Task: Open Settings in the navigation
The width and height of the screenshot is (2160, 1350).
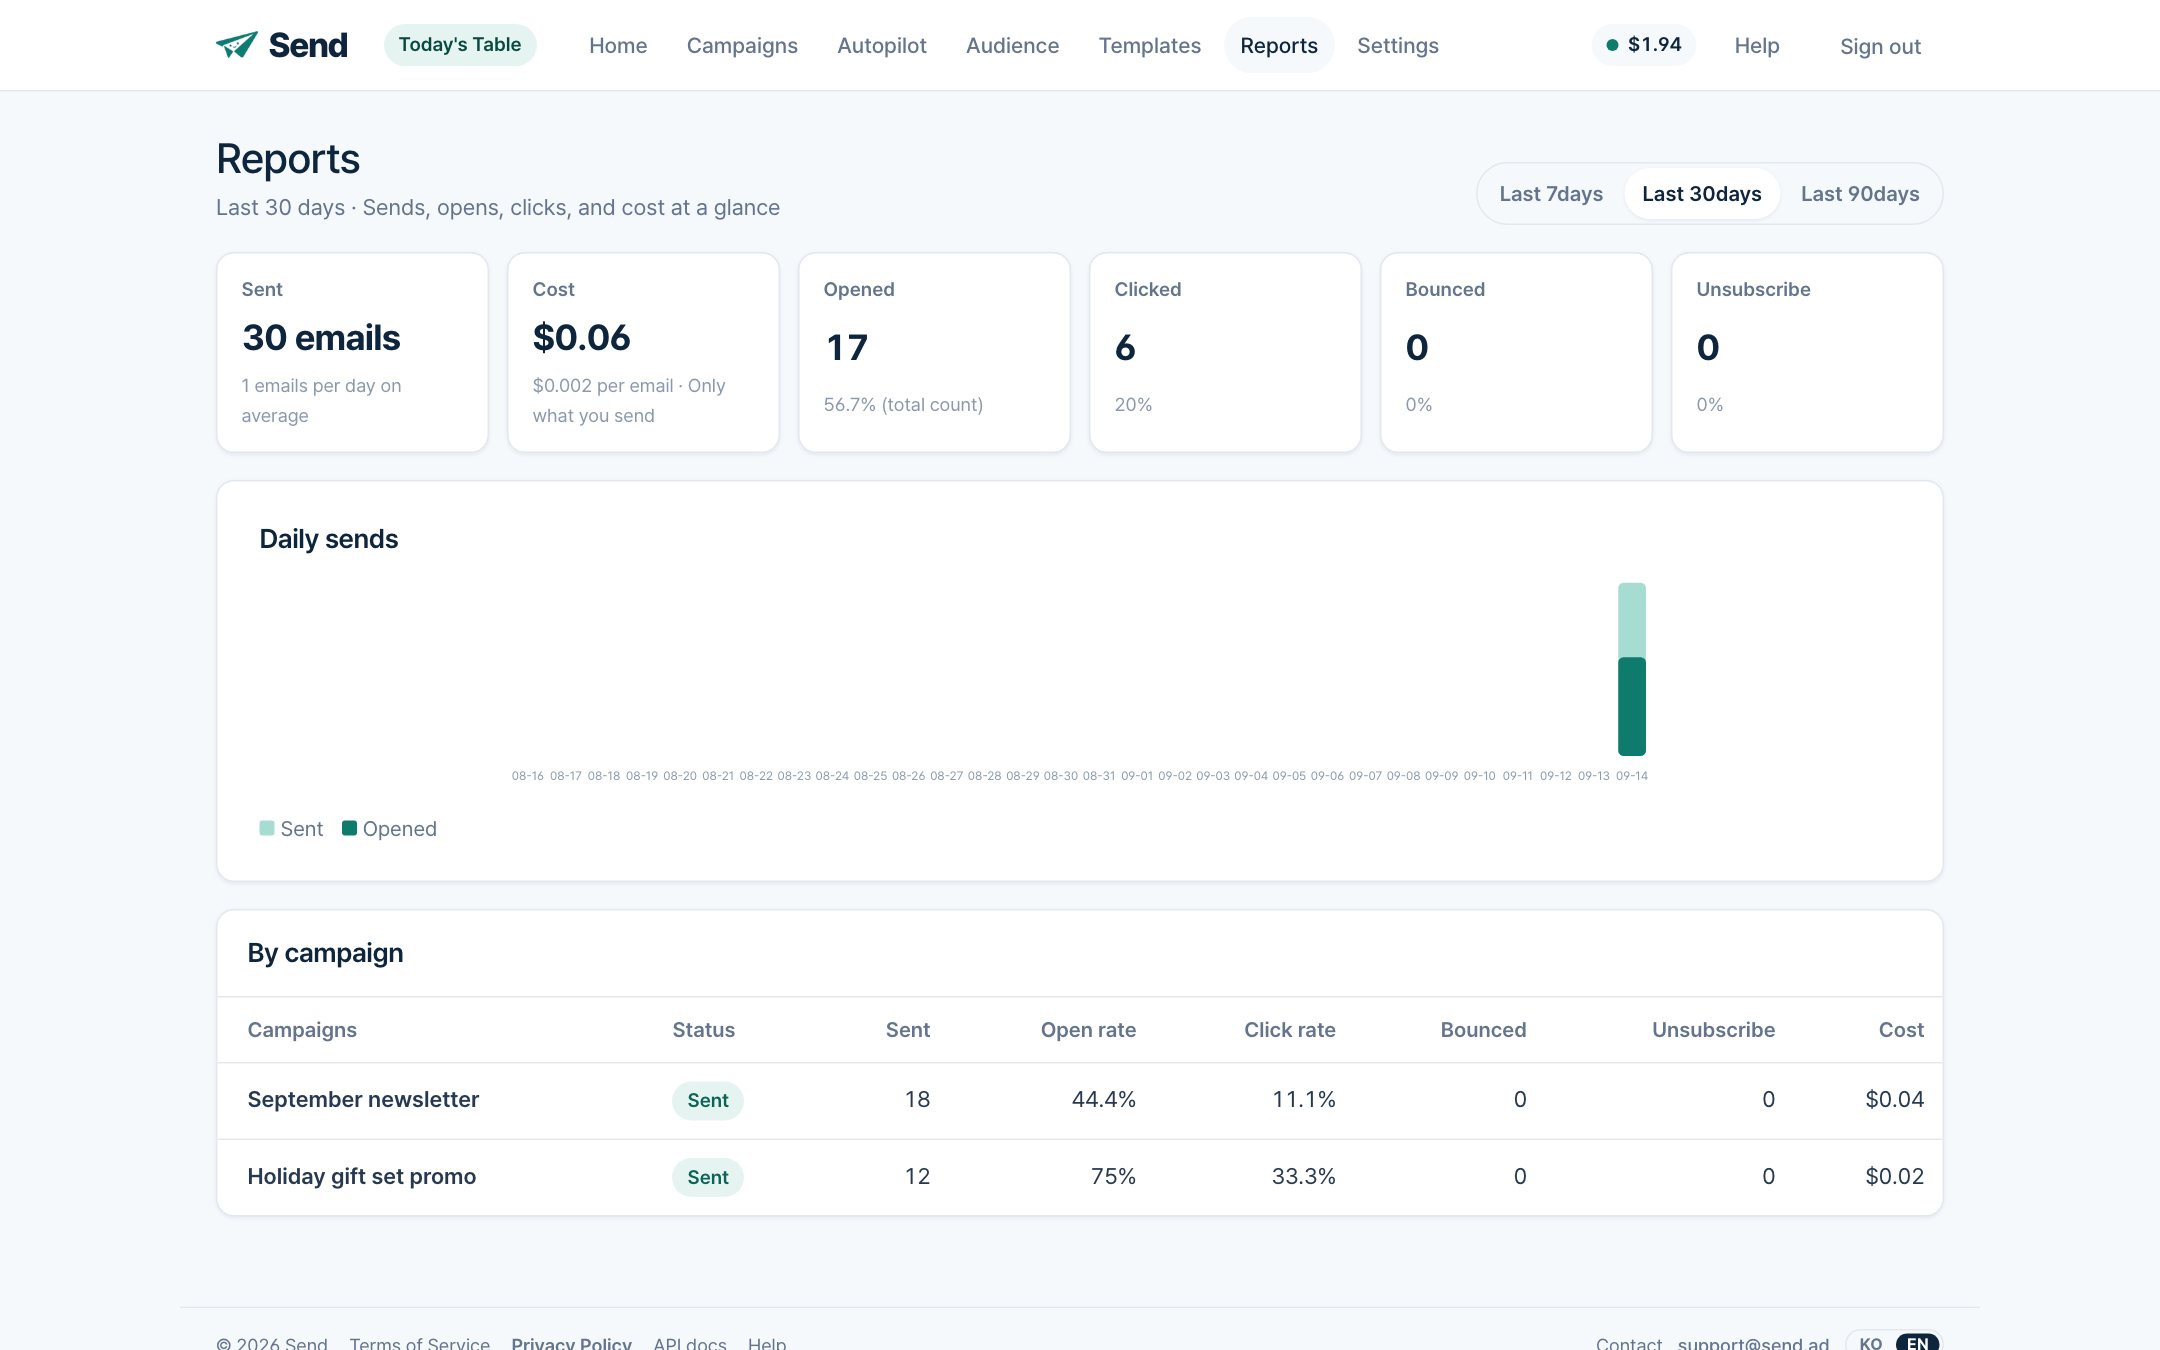Action: (x=1398, y=45)
